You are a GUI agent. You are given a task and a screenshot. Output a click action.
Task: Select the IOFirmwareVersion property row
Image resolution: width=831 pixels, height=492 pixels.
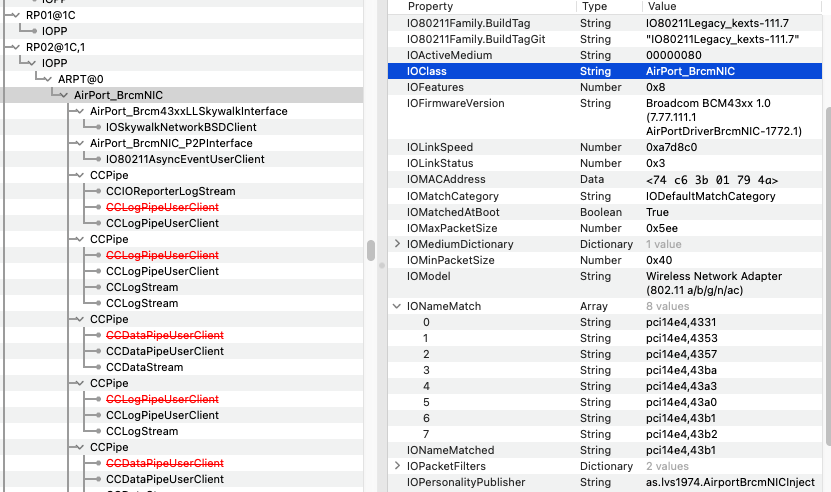[605, 117]
